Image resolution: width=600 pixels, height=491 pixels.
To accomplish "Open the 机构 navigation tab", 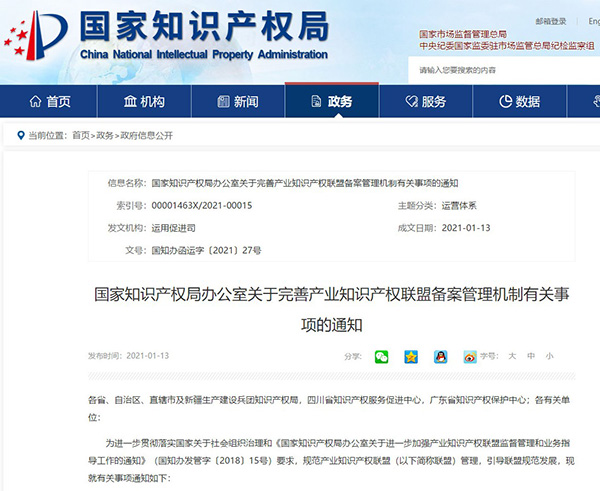I will [143, 102].
